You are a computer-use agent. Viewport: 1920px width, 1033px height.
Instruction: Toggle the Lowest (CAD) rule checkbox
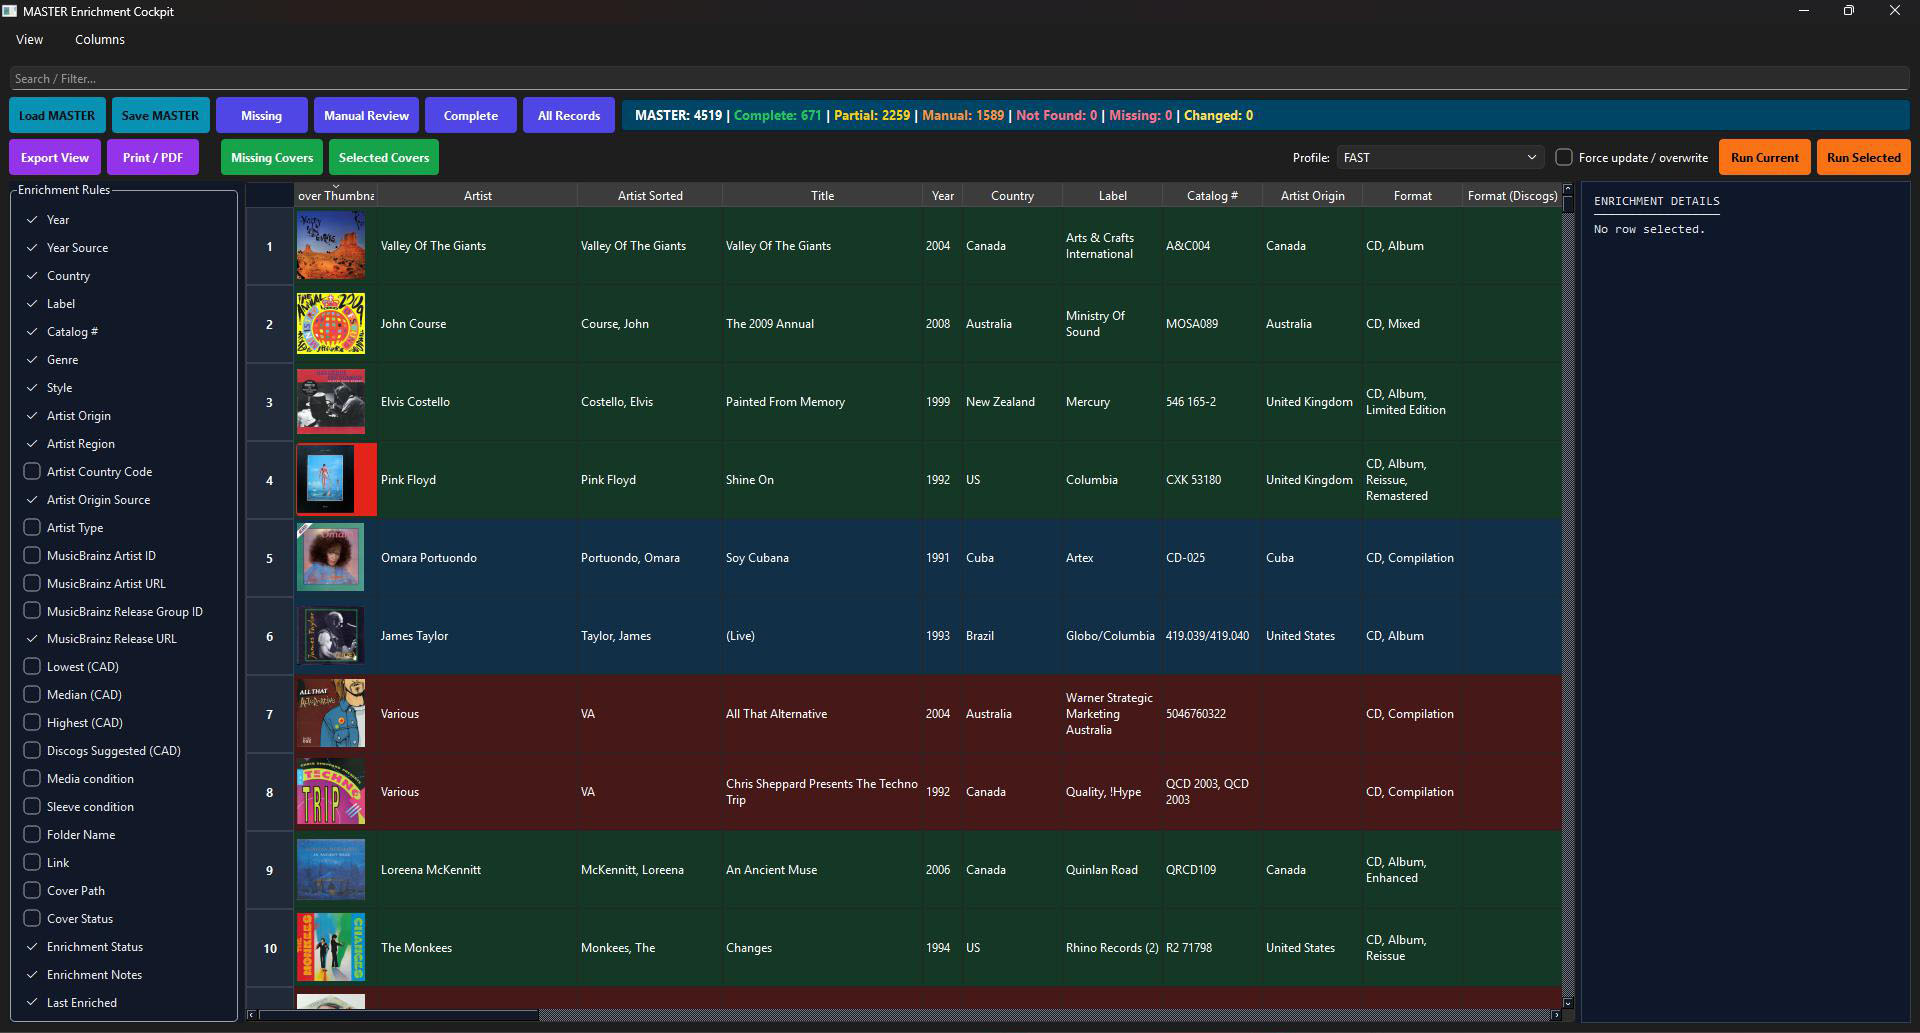(x=32, y=666)
